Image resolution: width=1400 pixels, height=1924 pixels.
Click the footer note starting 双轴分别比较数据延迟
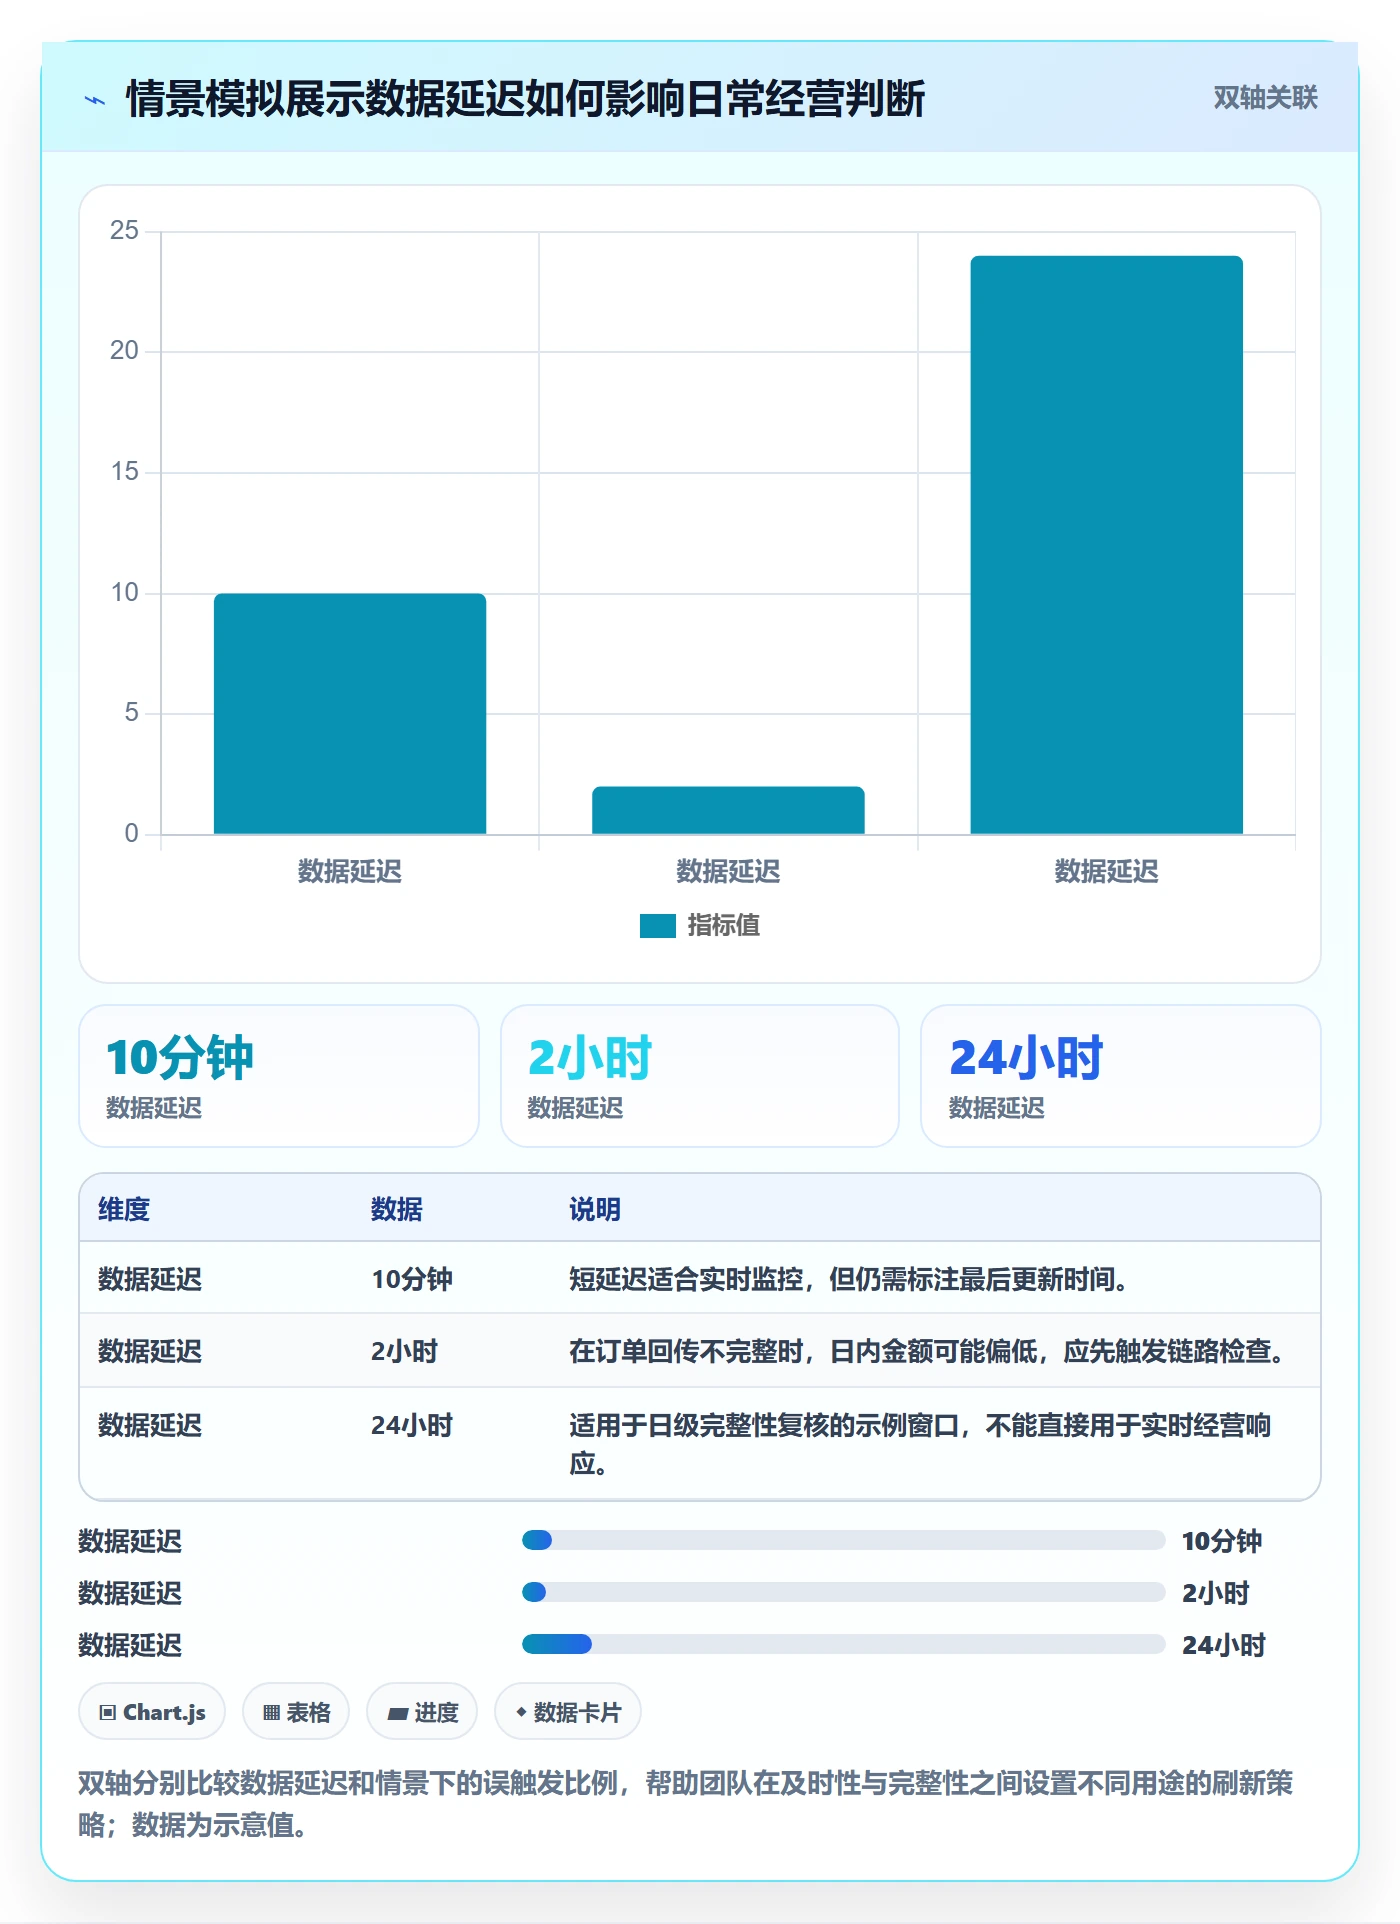(x=686, y=1804)
